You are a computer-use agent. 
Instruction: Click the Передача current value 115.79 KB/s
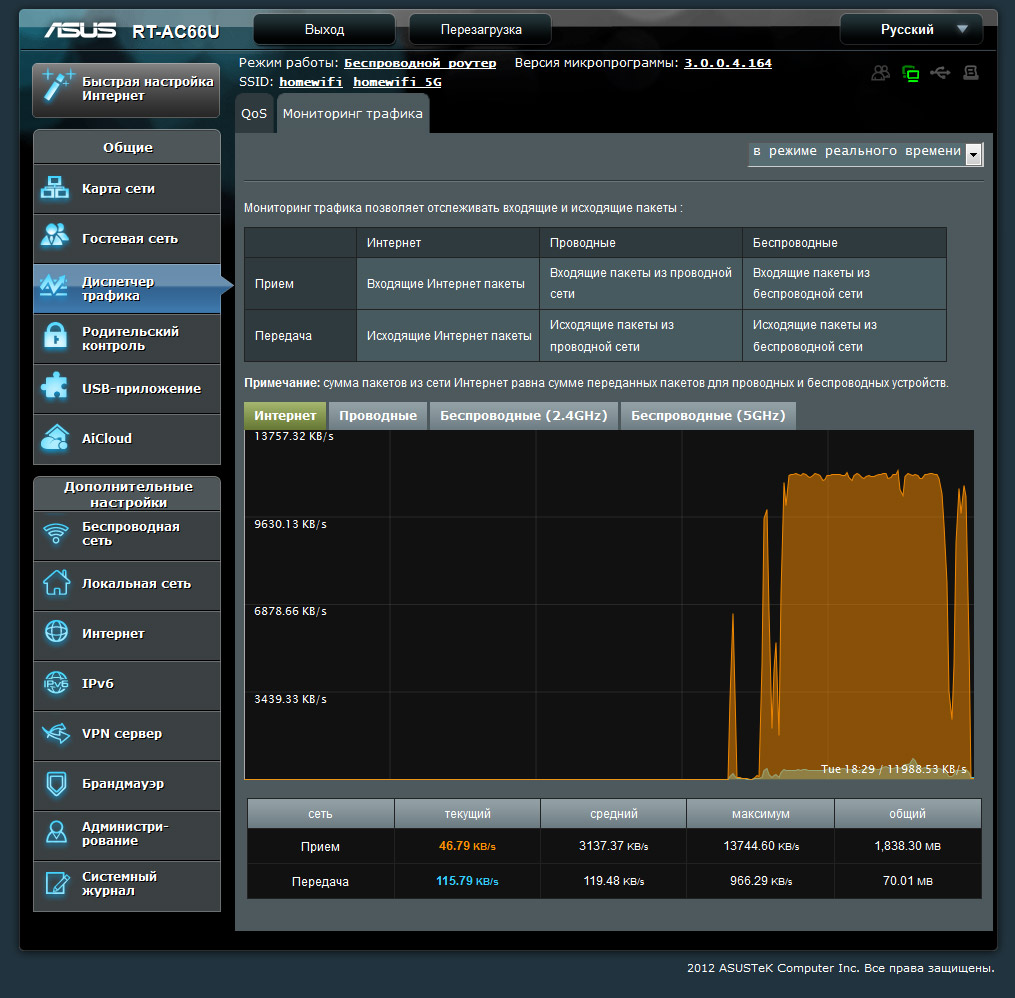coord(467,881)
